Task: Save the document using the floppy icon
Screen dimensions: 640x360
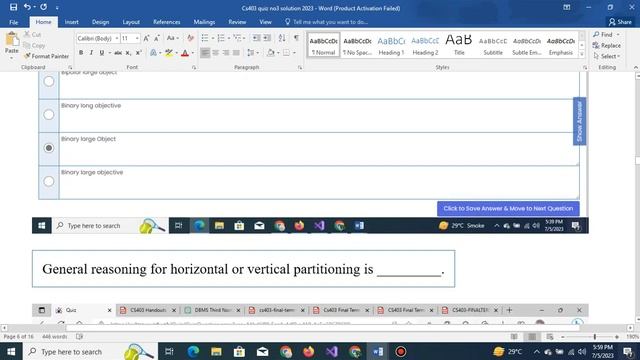Action: [x=13, y=7]
